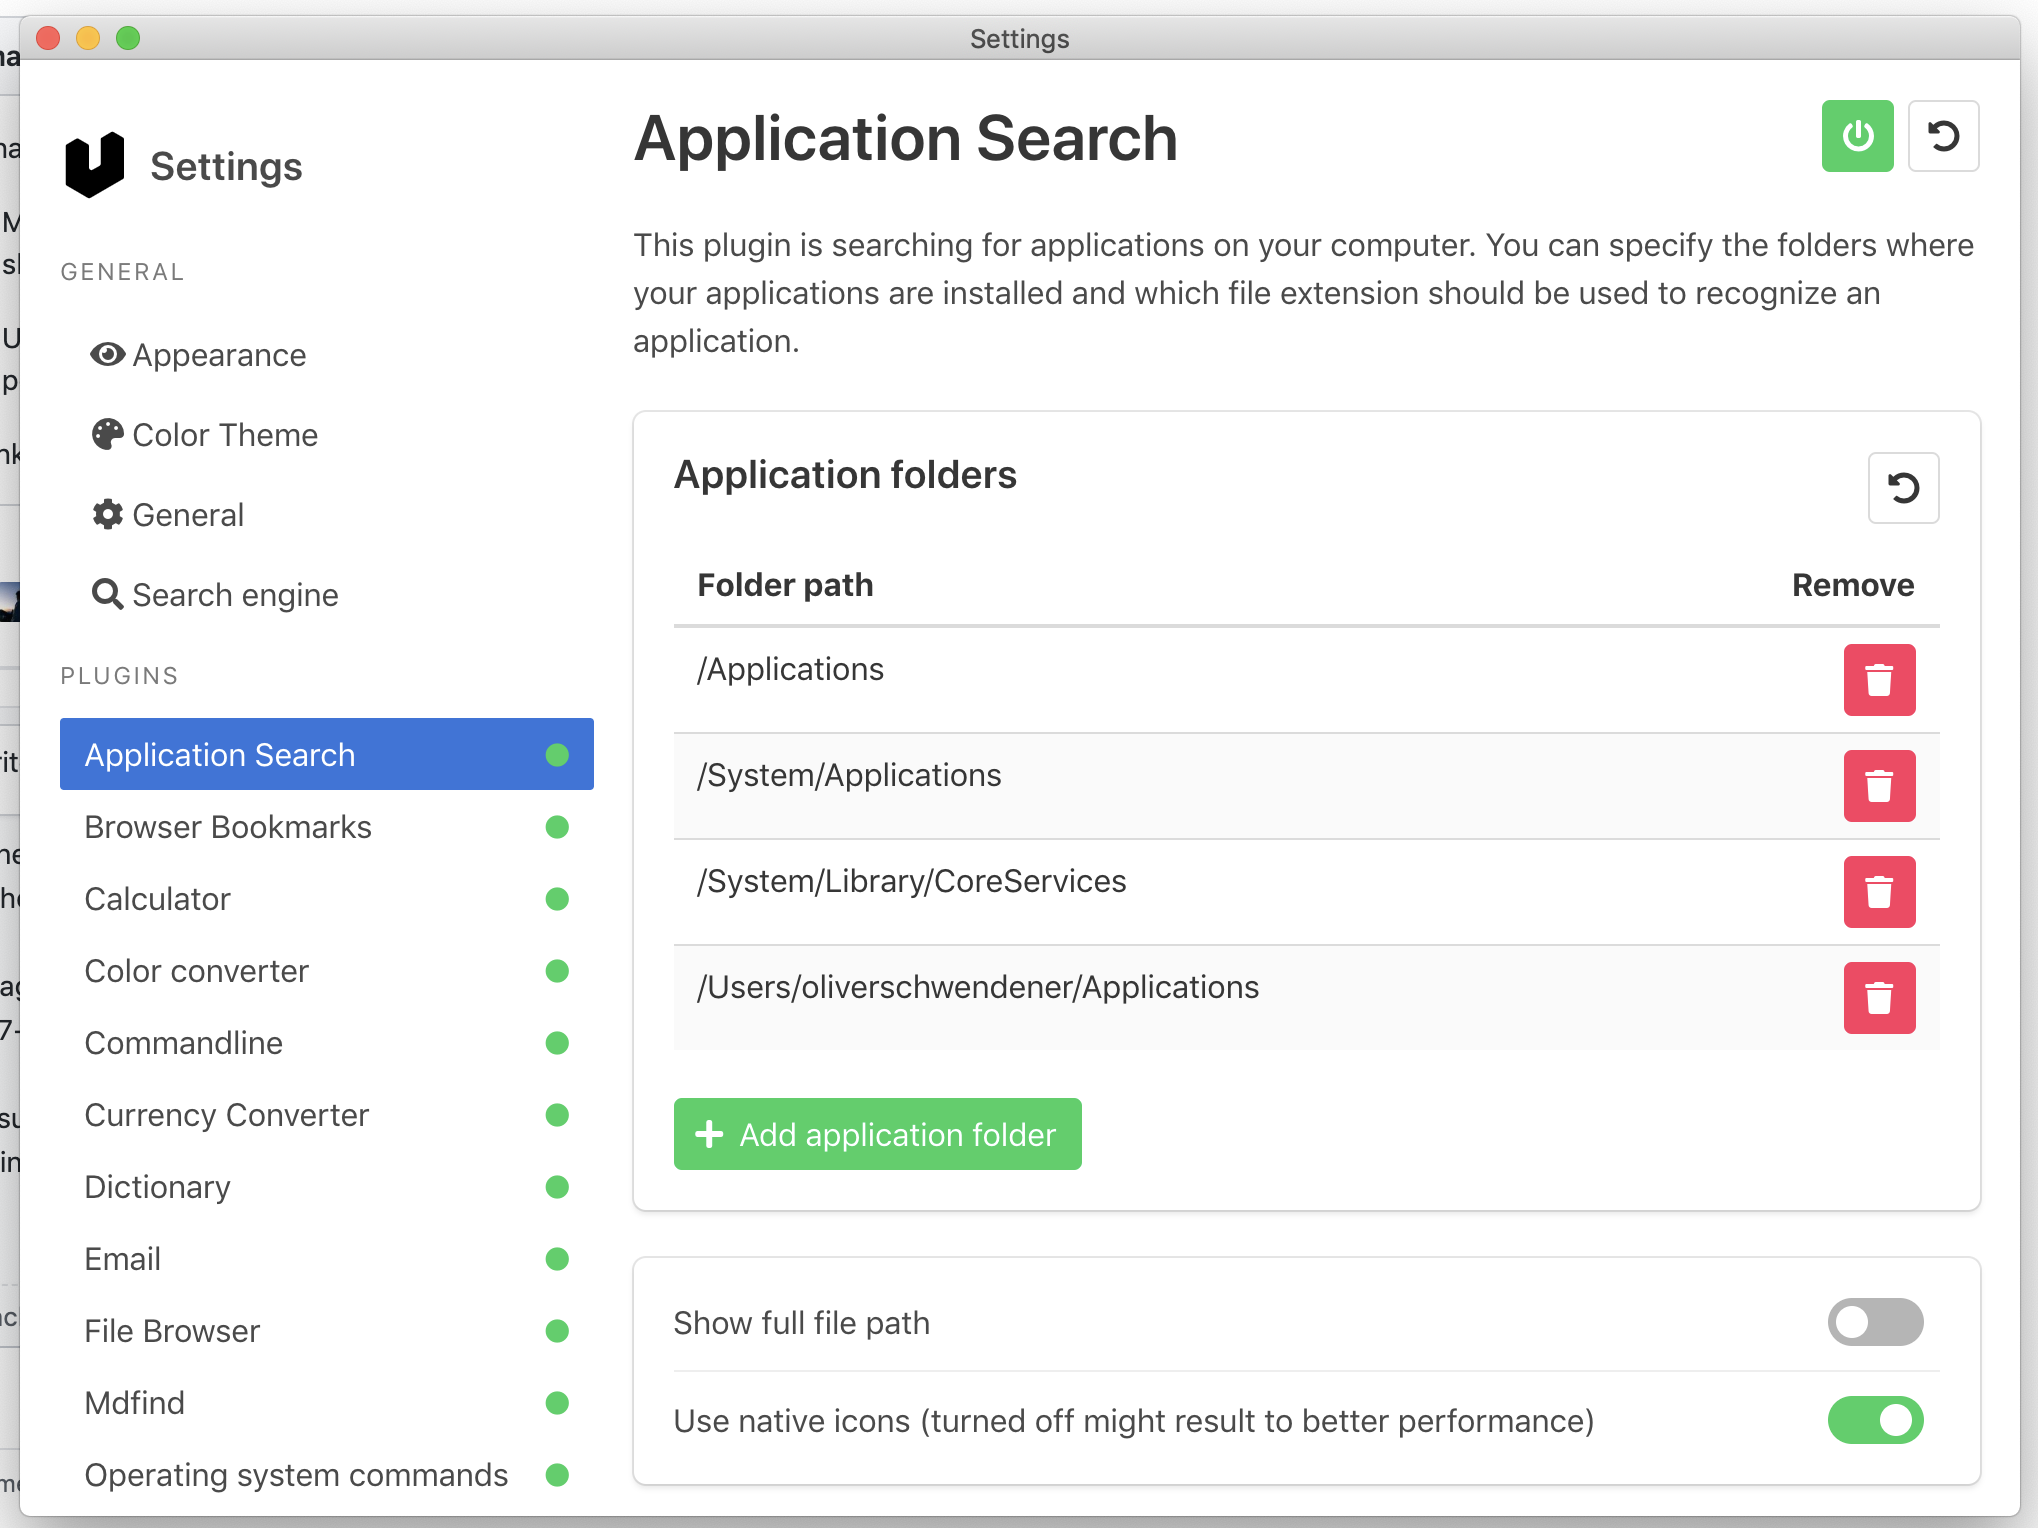Open Search engine via the magnifier icon
The image size is (2038, 1528).
pos(106,594)
